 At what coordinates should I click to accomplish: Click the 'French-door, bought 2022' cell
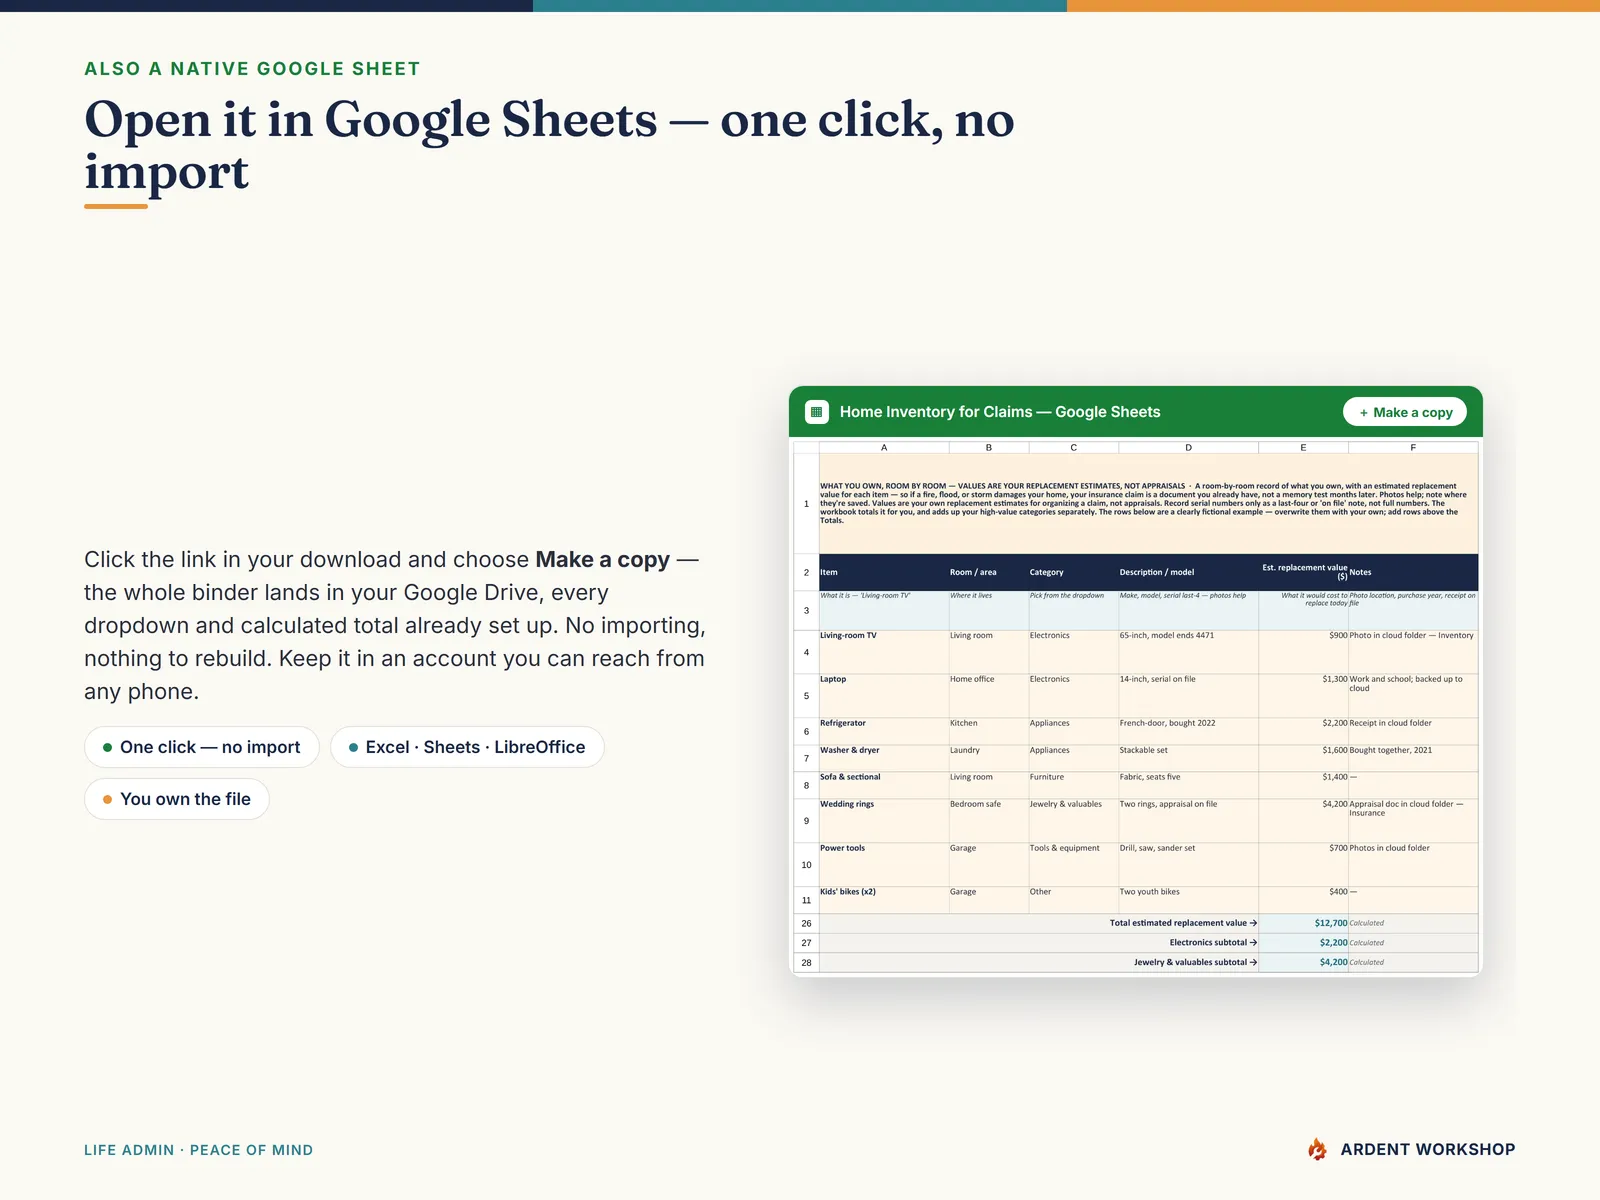coord(1188,731)
